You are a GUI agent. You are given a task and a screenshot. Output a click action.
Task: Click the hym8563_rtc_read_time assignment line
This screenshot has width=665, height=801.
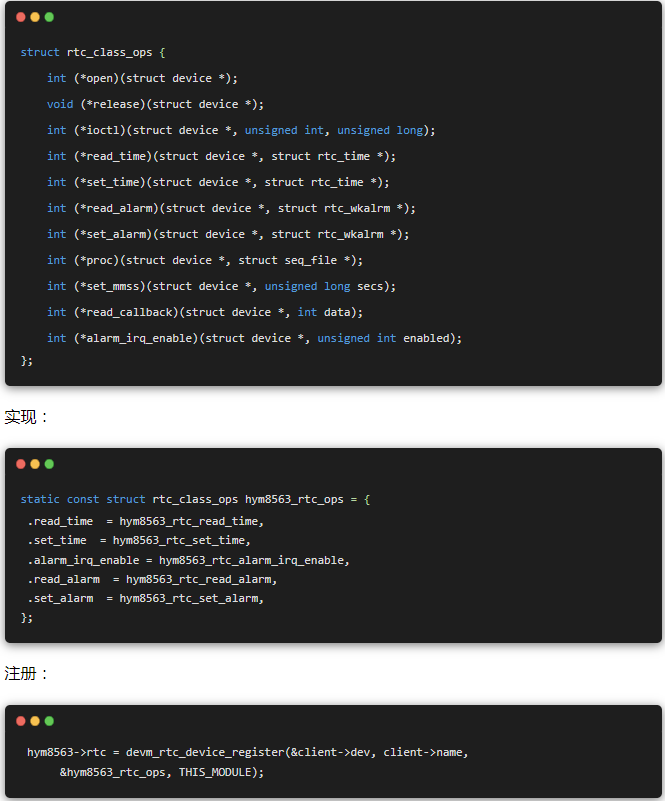[146, 521]
